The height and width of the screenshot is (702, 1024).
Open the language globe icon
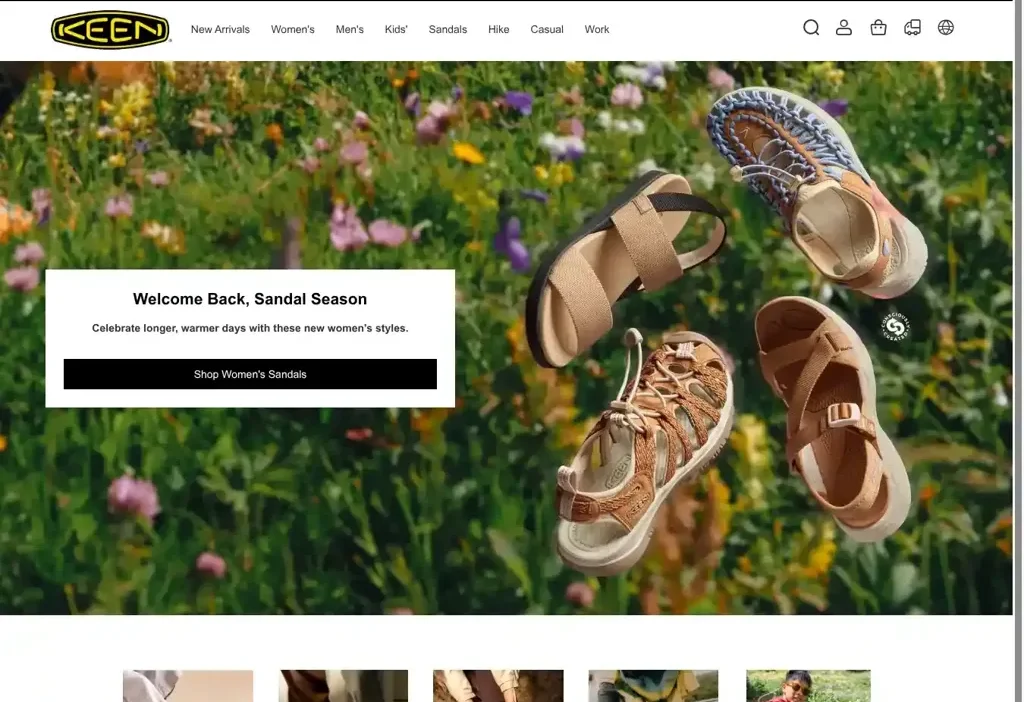tap(946, 27)
